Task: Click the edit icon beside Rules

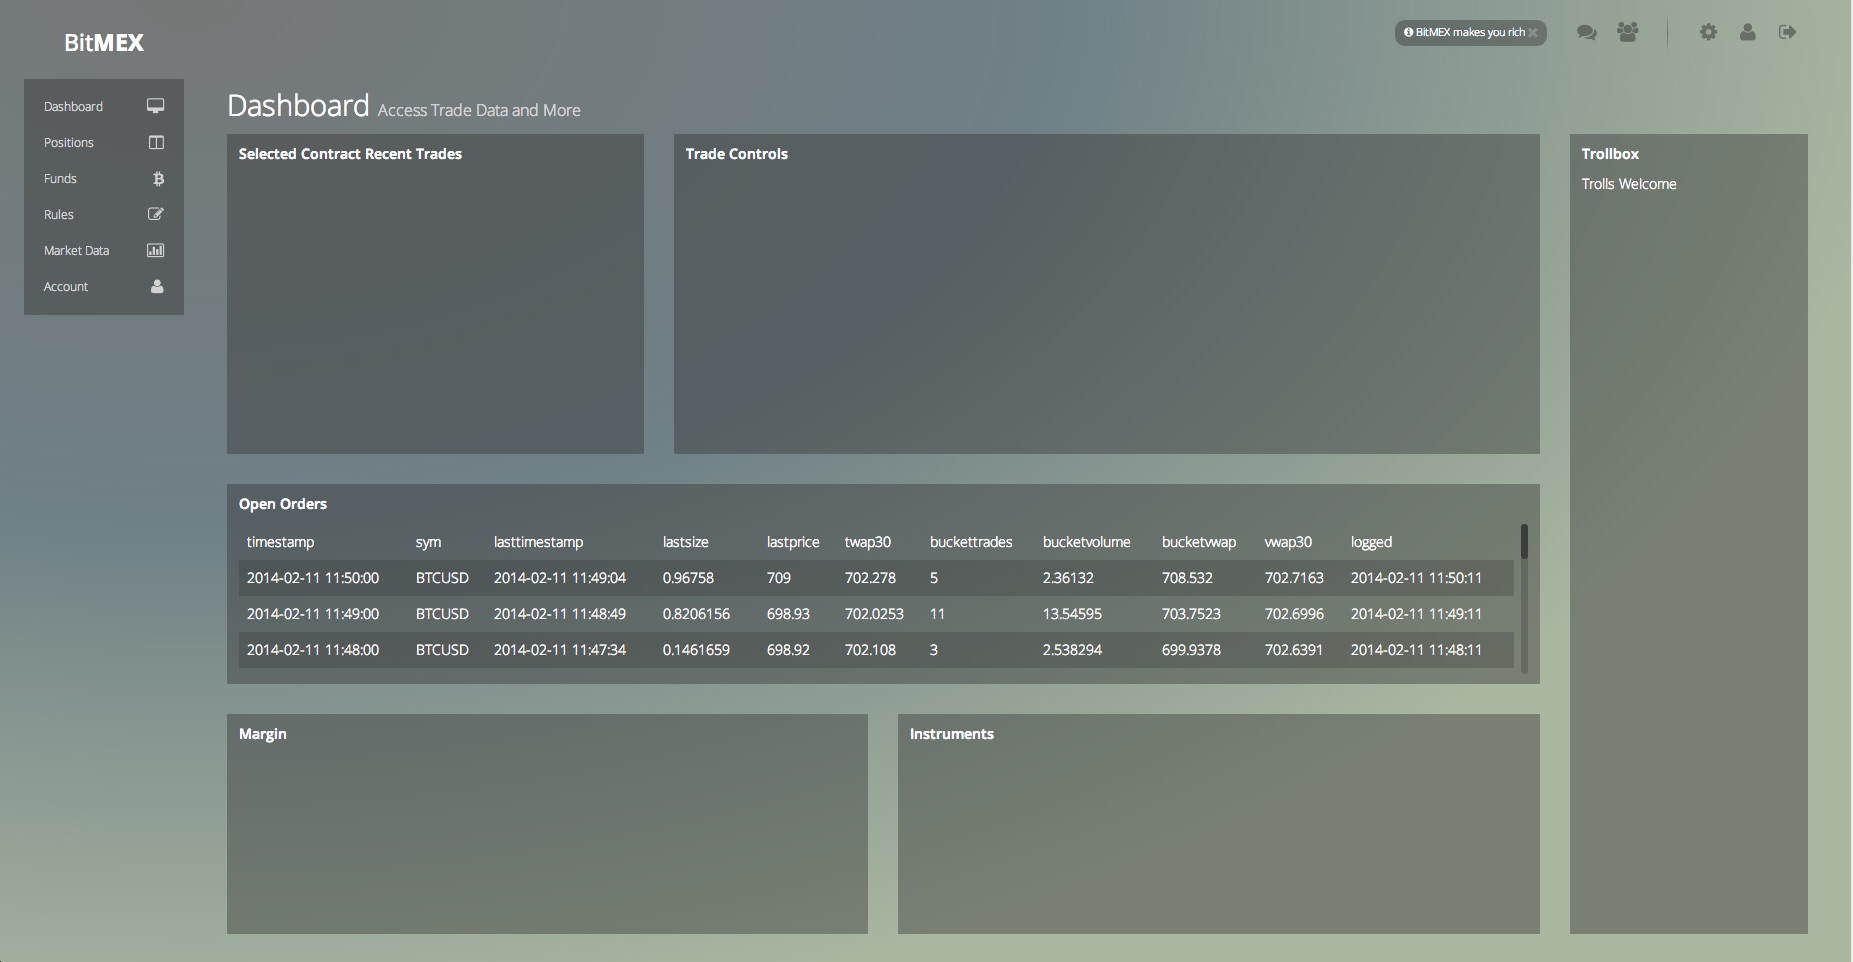Action: (x=156, y=214)
